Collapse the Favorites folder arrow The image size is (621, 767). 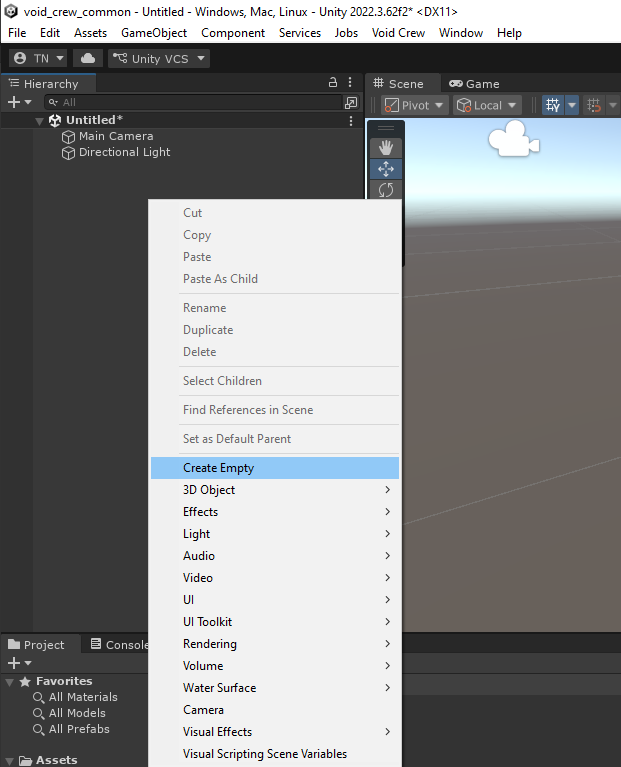coord(9,682)
